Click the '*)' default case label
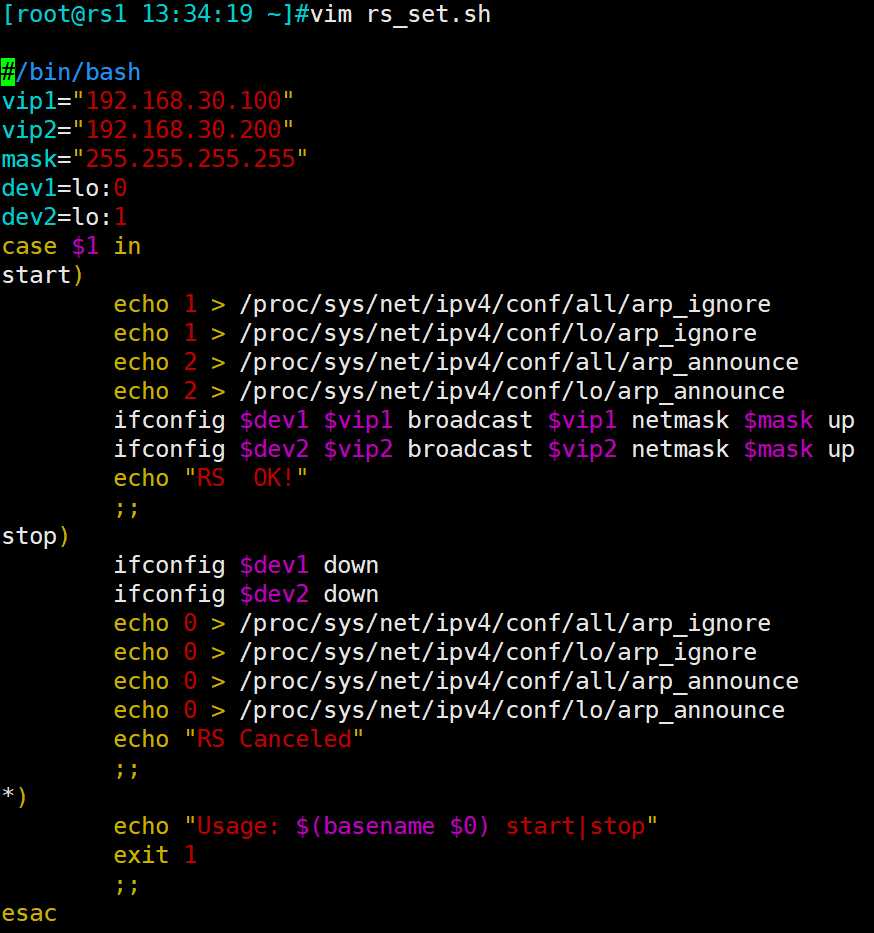The width and height of the screenshot is (874, 933). coord(14,796)
